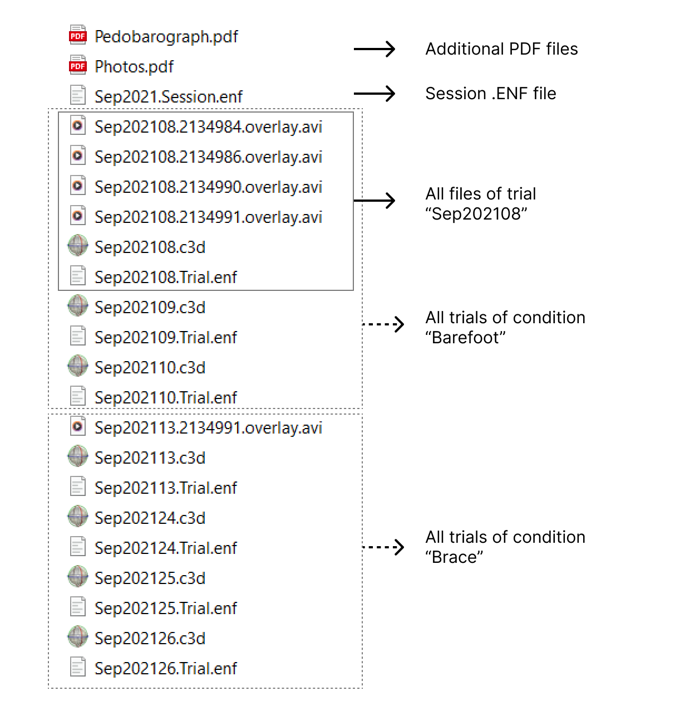The image size is (680, 720).
Task: Click the Sep202124.c3d file icon
Action: click(x=78, y=518)
